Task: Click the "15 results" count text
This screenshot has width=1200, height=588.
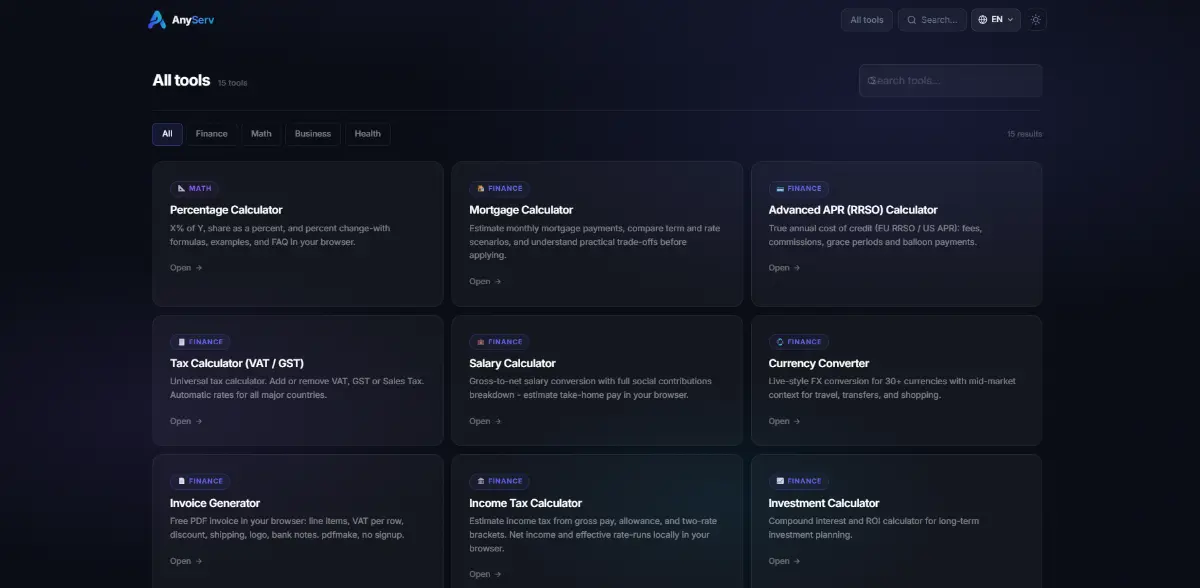Action: coord(1024,134)
